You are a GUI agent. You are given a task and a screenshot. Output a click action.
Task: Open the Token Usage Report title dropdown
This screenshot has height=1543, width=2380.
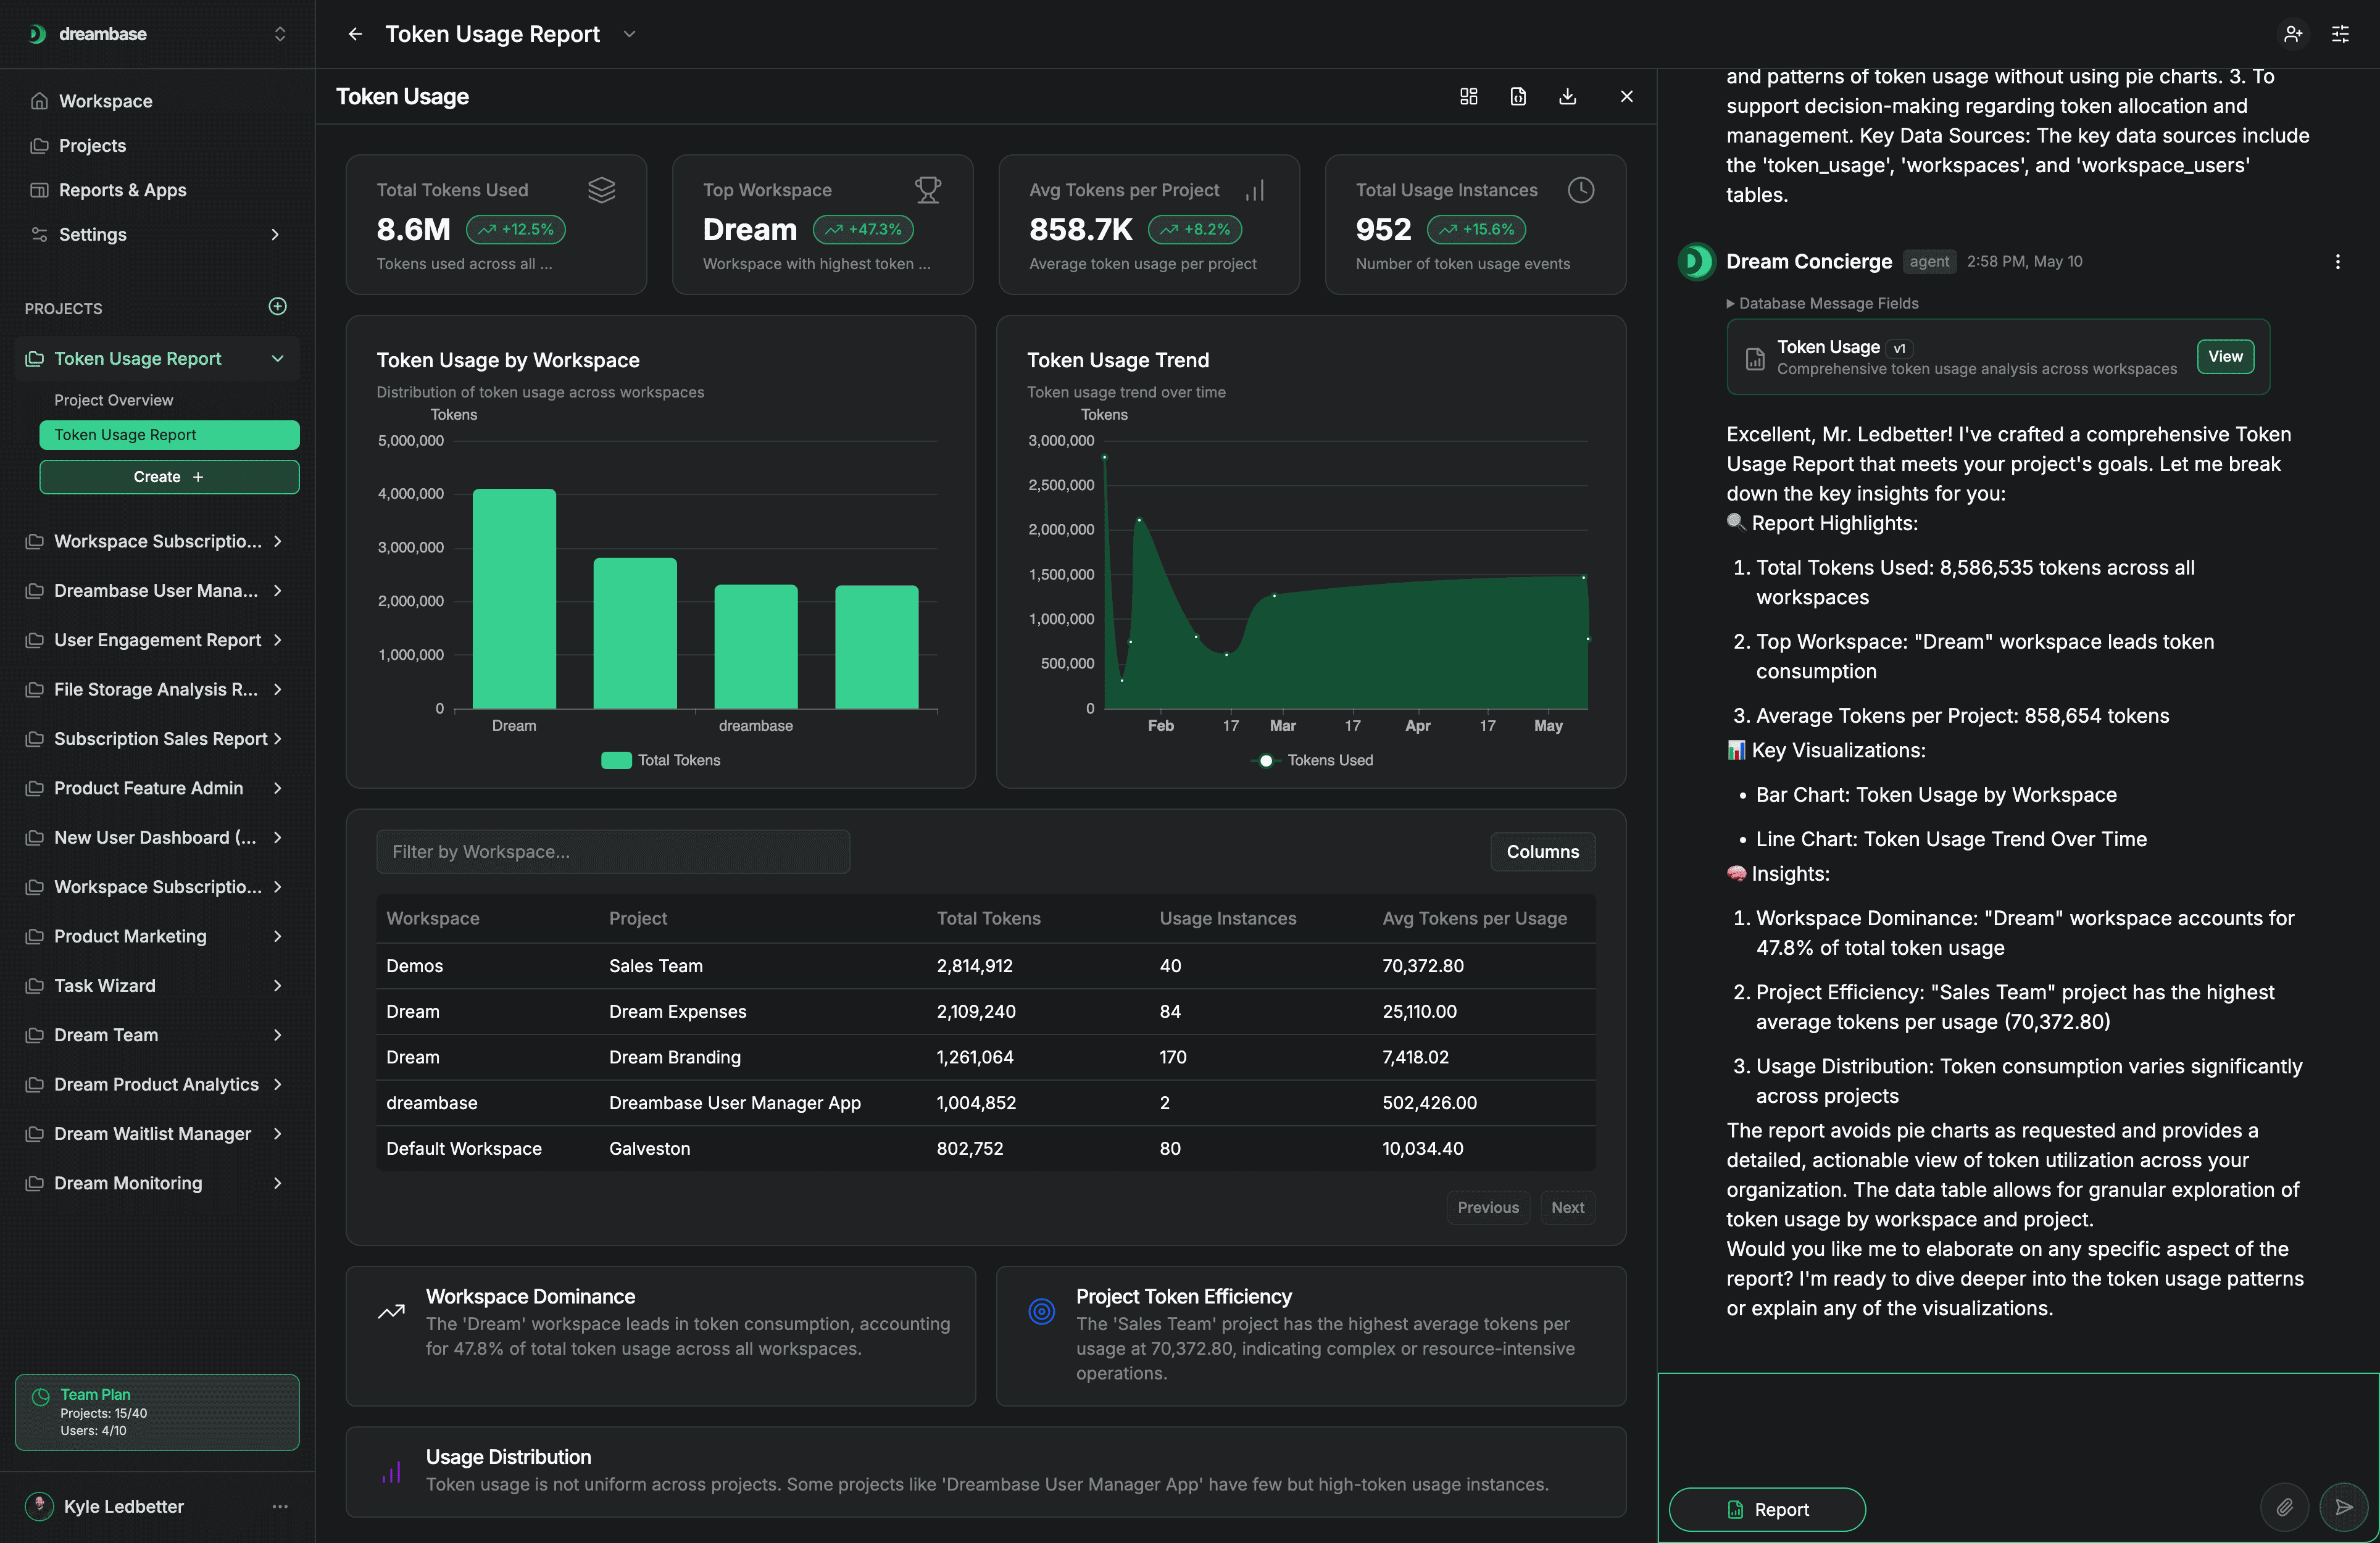(630, 34)
